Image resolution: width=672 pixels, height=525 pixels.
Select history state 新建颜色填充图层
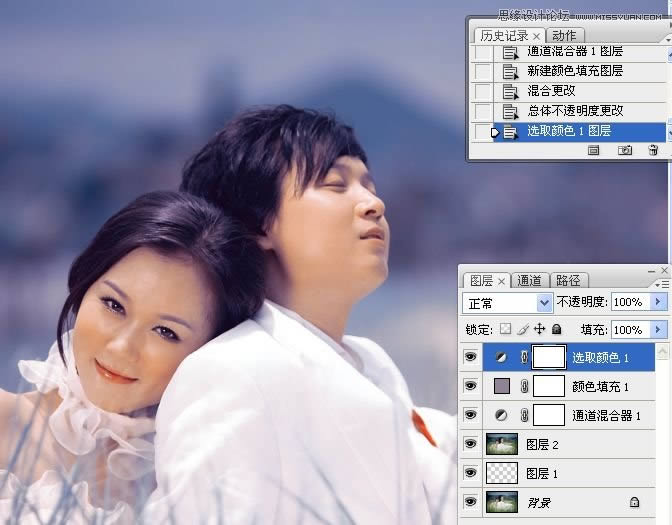575,71
